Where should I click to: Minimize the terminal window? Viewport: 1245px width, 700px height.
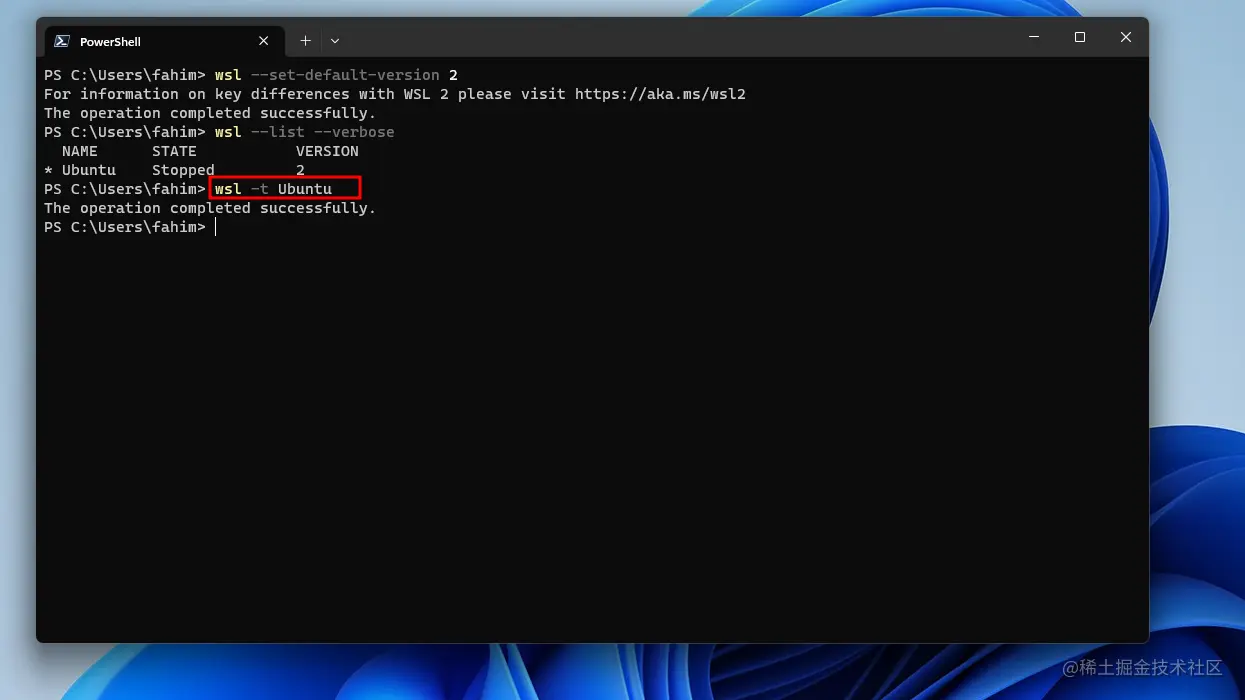point(1034,37)
